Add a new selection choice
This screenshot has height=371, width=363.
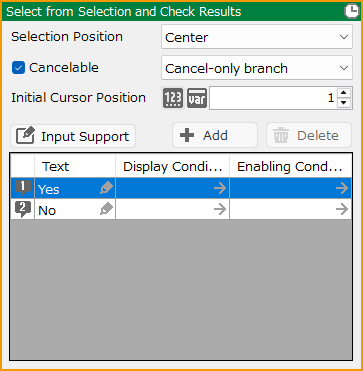[215, 135]
